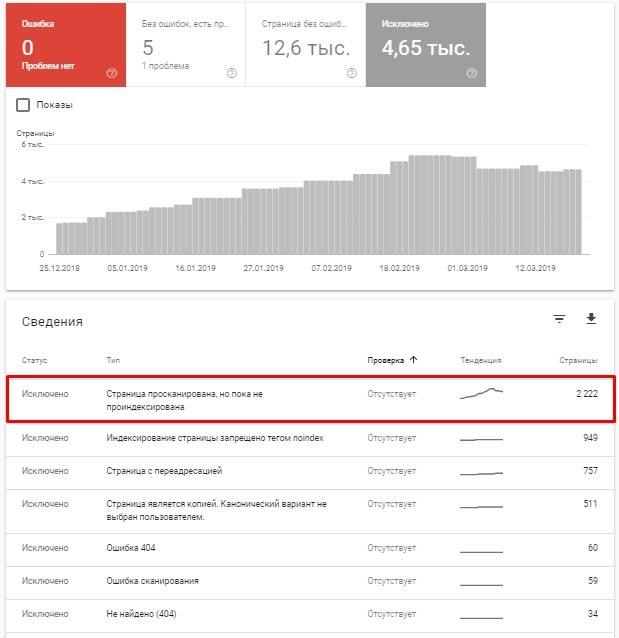Enable the Показы checkbox
This screenshot has width=619, height=638.
tap(23, 105)
